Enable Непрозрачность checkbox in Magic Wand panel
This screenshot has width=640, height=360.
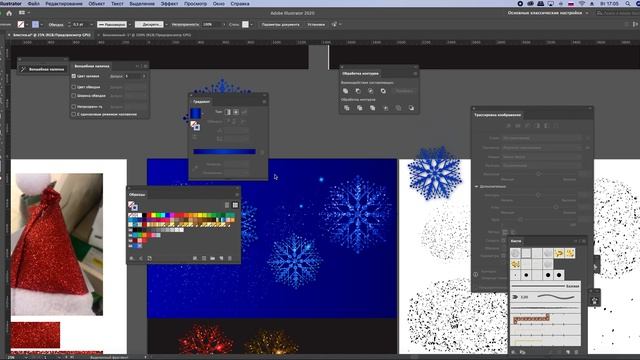(74, 107)
